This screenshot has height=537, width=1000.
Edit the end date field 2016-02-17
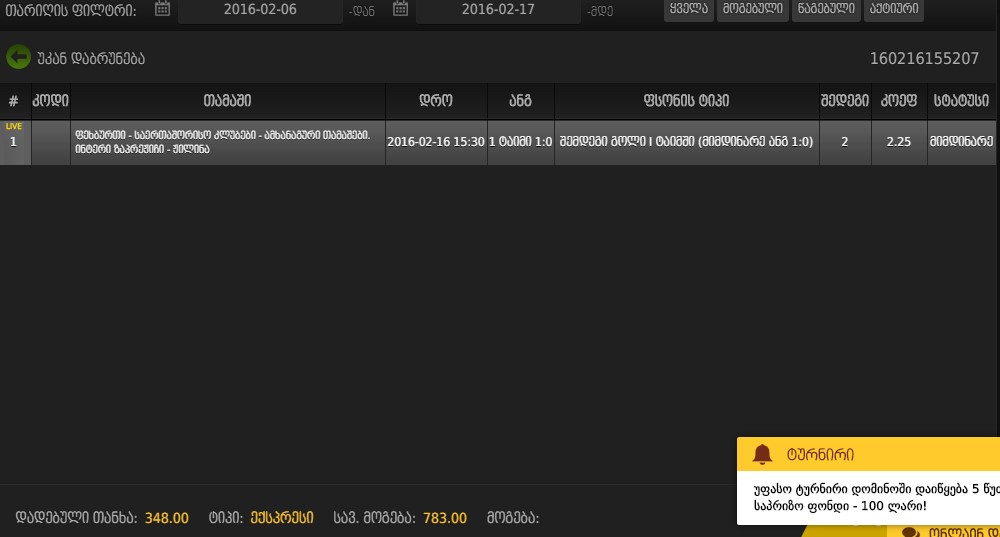pyautogui.click(x=498, y=10)
